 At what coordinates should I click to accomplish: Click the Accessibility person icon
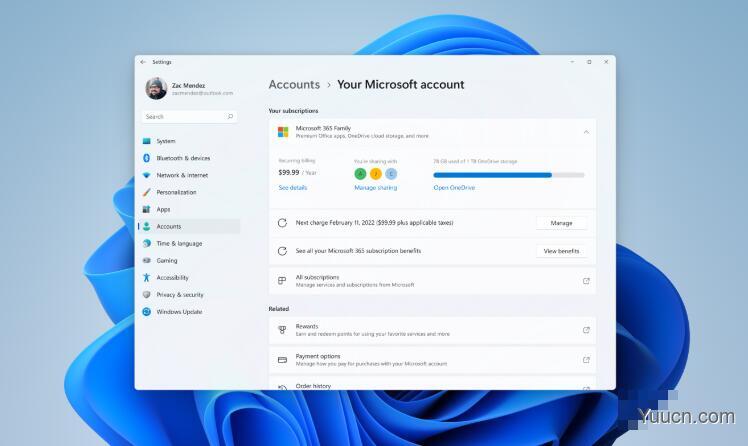point(146,278)
